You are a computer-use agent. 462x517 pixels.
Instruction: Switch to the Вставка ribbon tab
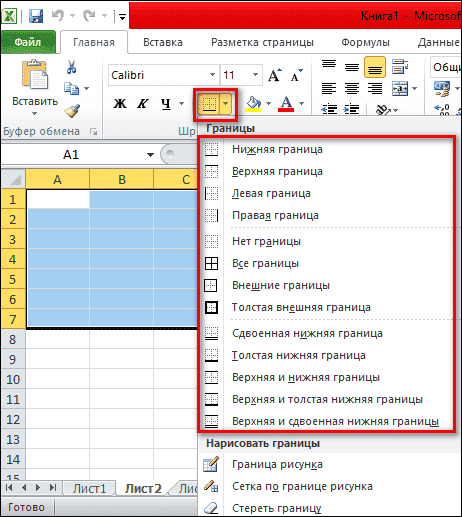[163, 42]
